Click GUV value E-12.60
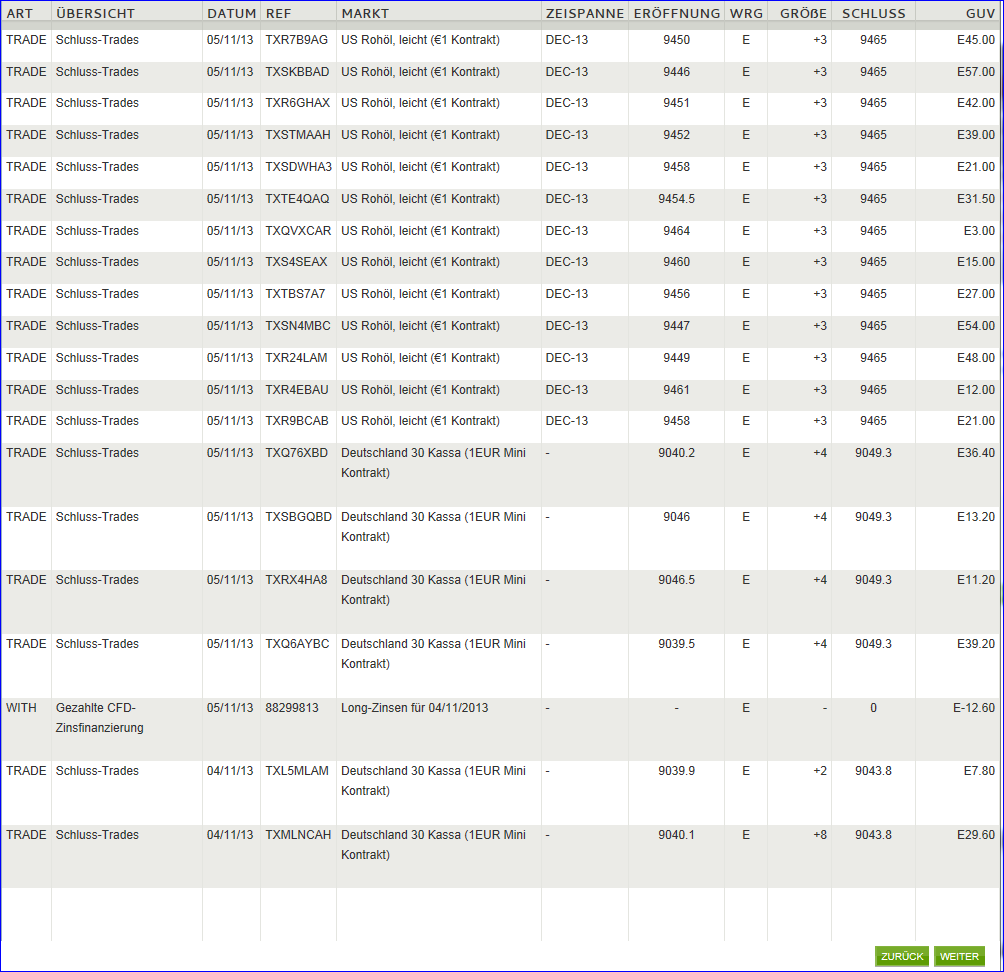The image size is (1004, 972). click(x=974, y=708)
